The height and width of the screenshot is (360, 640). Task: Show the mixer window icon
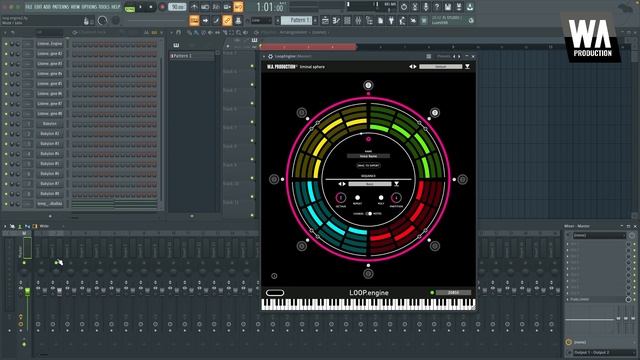click(358, 20)
